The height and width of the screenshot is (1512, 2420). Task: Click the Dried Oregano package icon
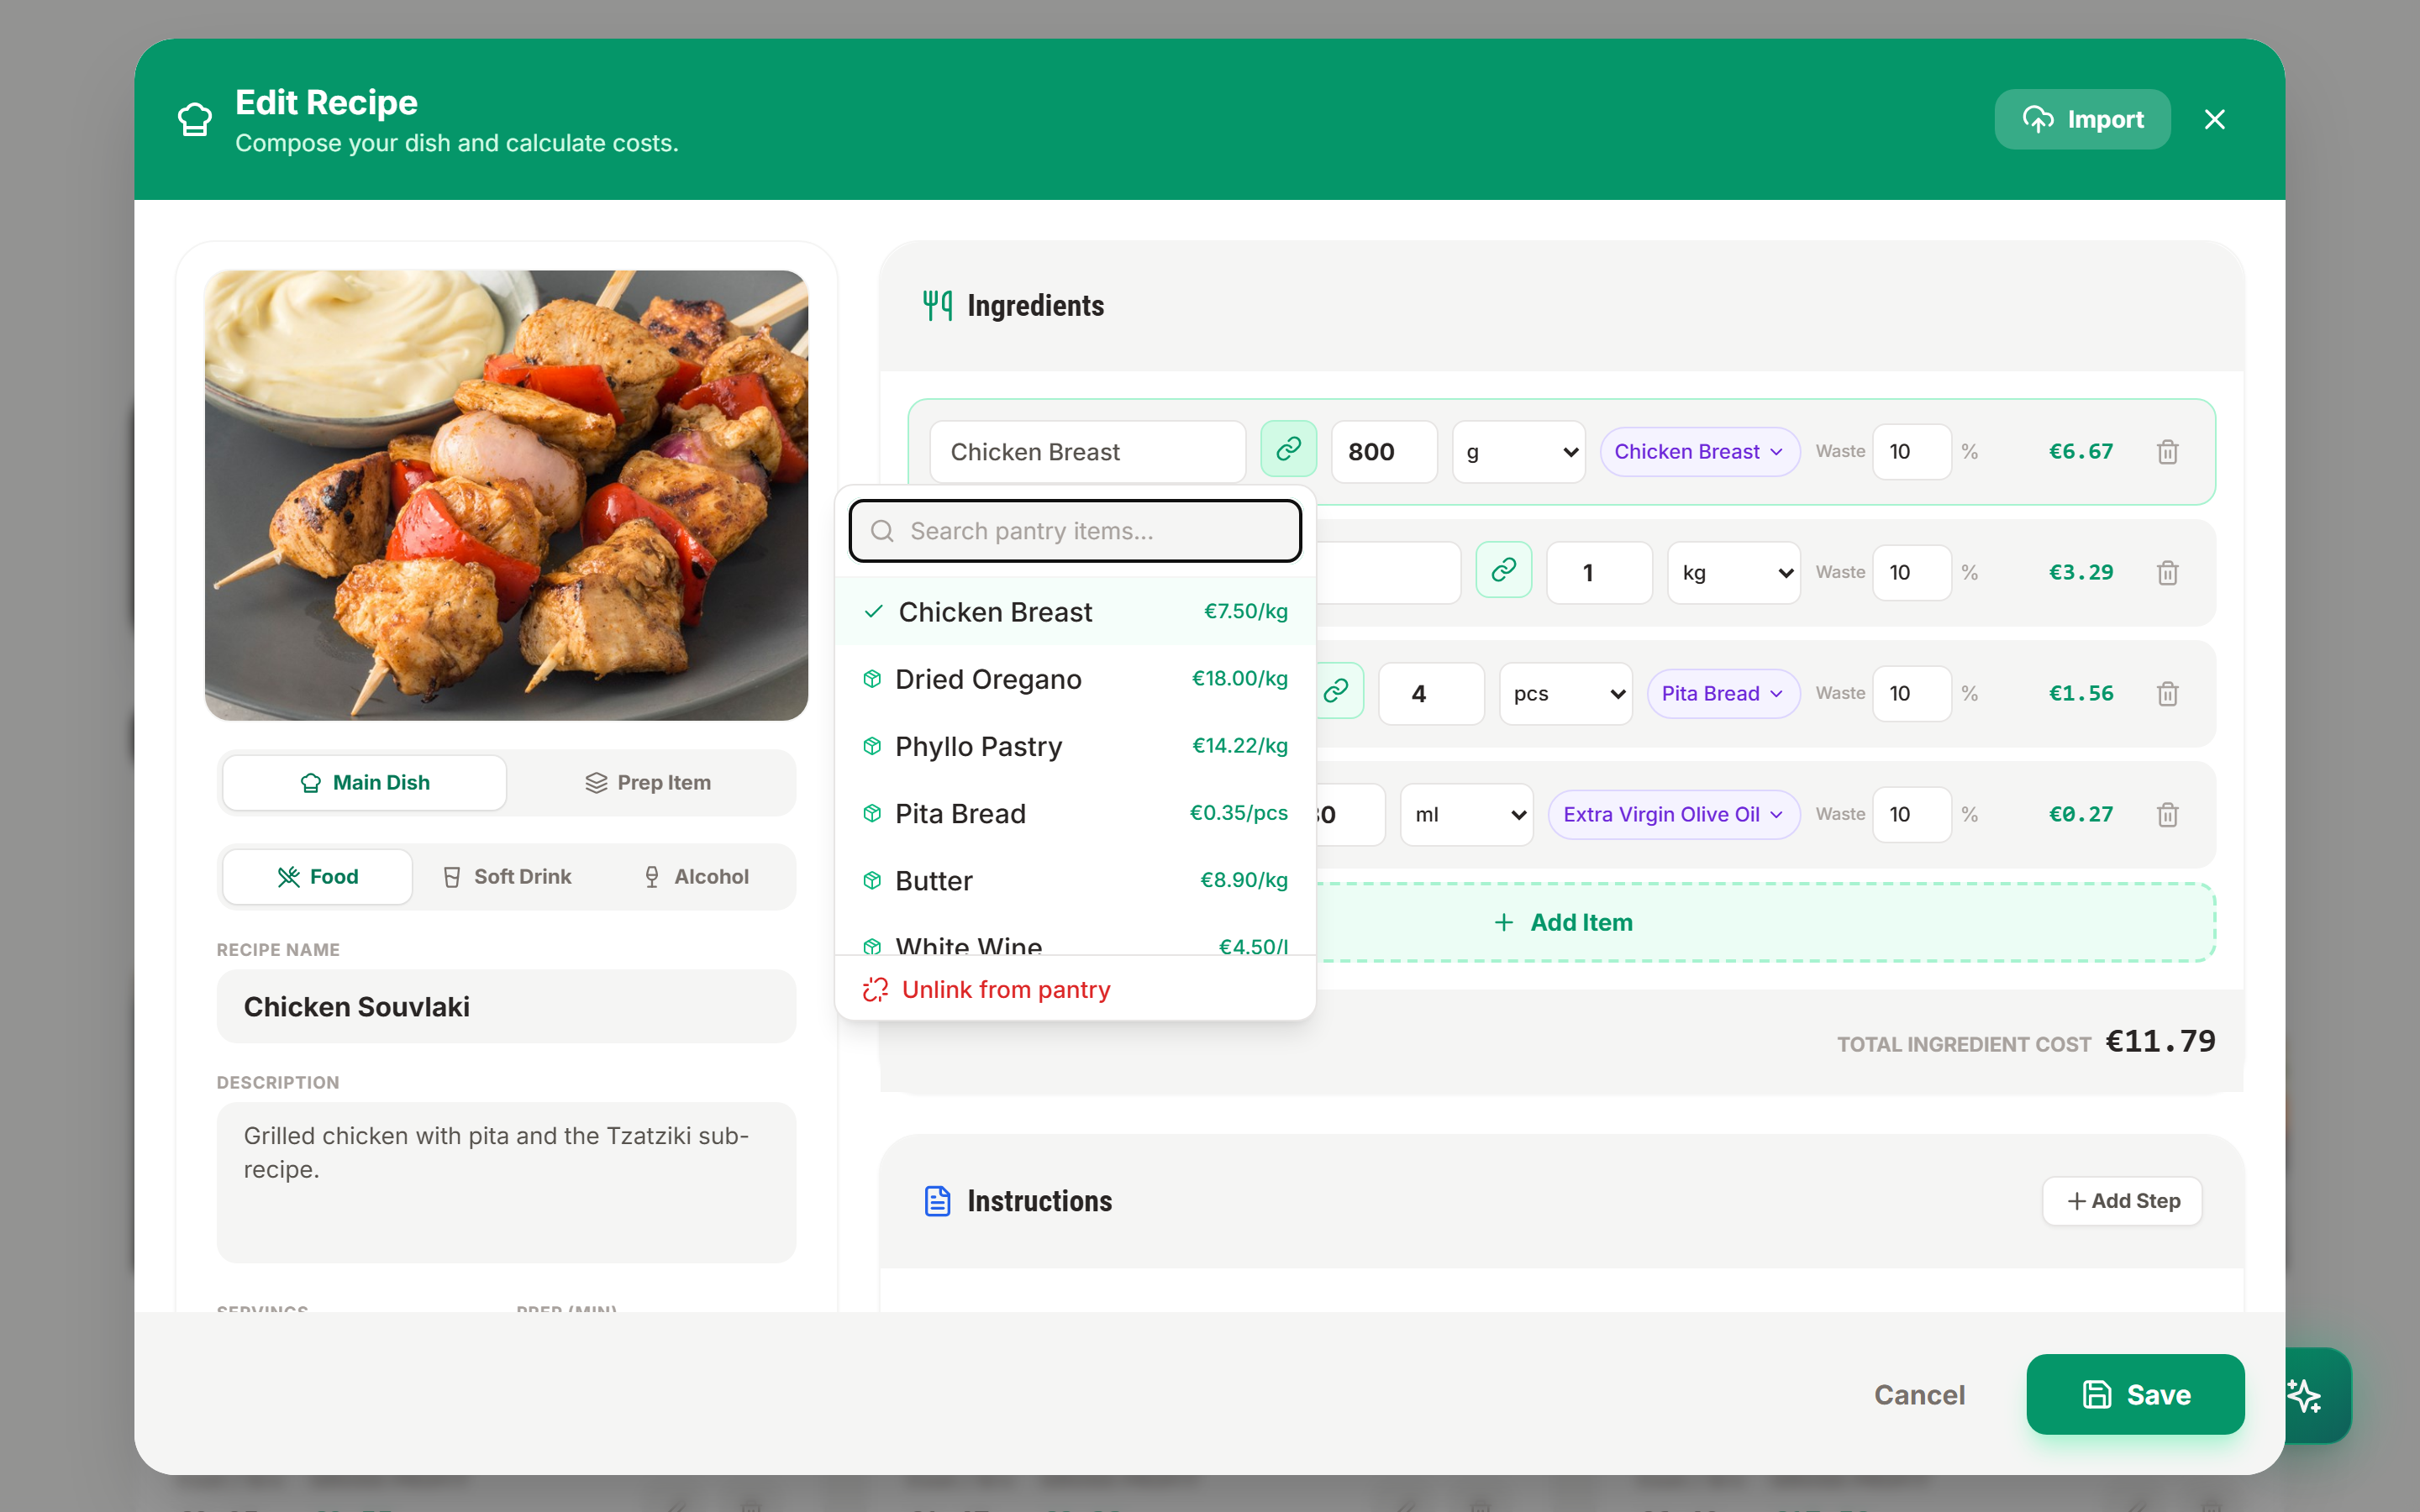pos(872,679)
